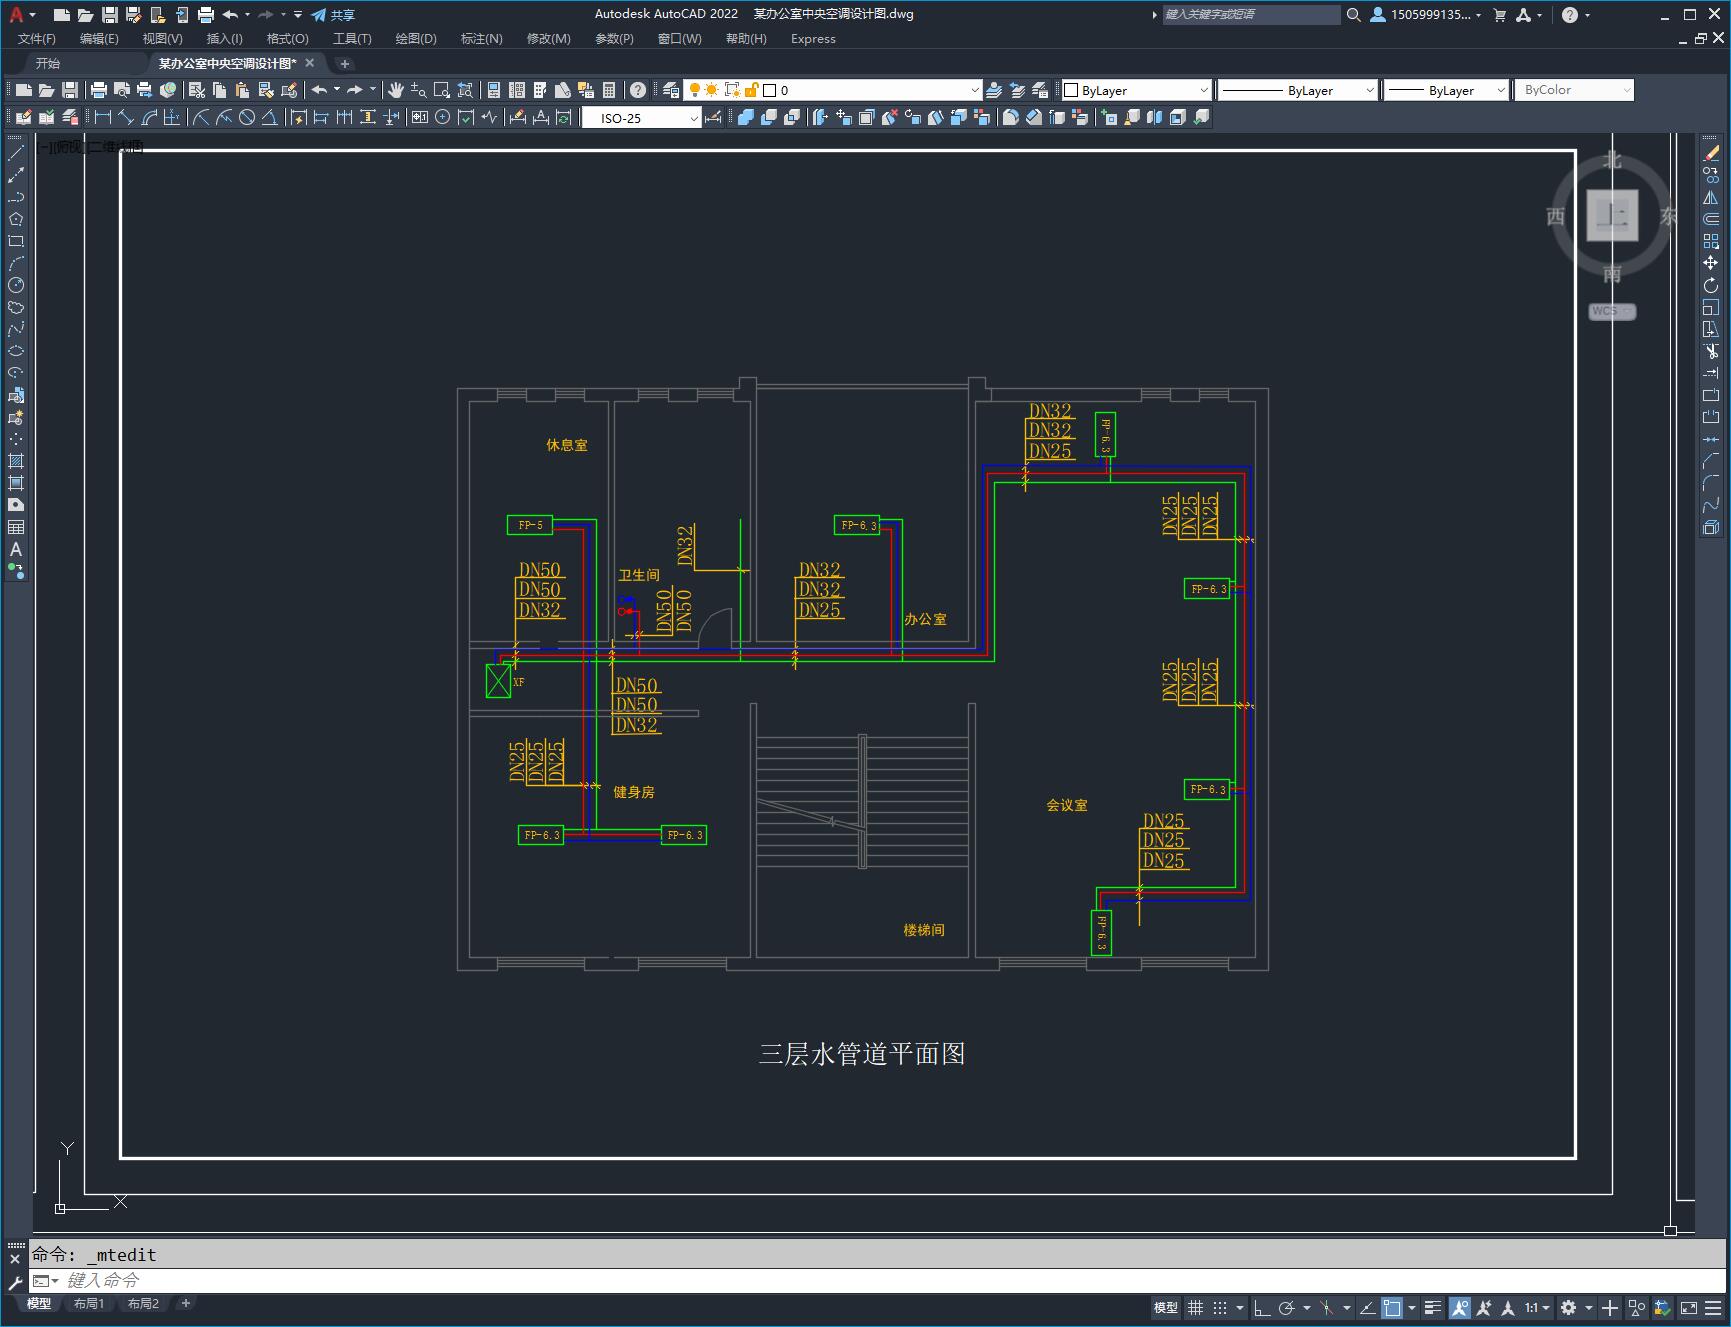Expand the user account 1505999135 dropdown
Viewport: 1731px width, 1327px height.
[1427, 15]
